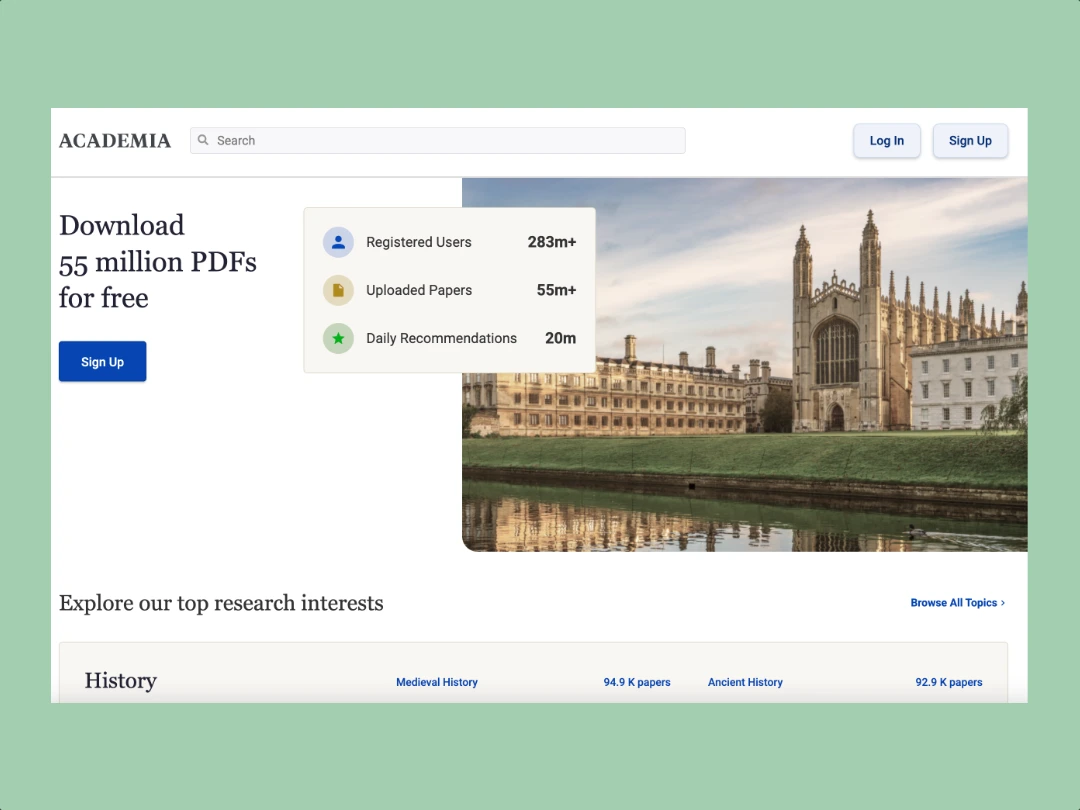Open the Medieval History topic link
Image resolution: width=1080 pixels, height=810 pixels.
pyautogui.click(x=437, y=682)
